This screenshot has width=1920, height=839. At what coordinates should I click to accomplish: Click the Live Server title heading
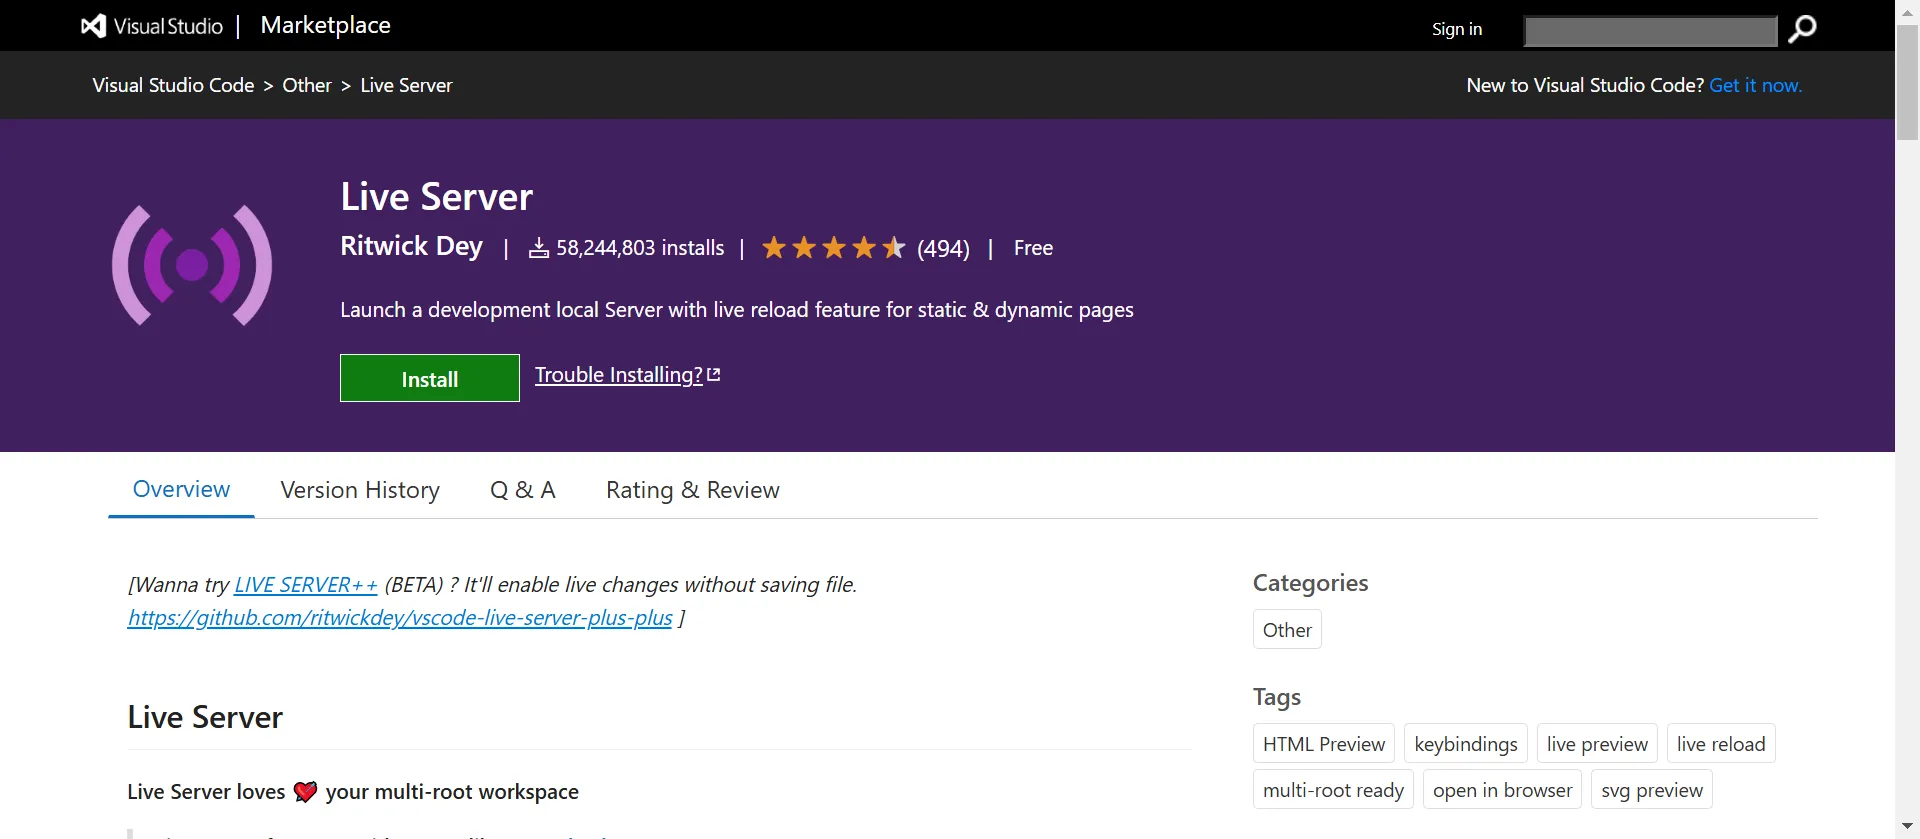[x=436, y=197]
